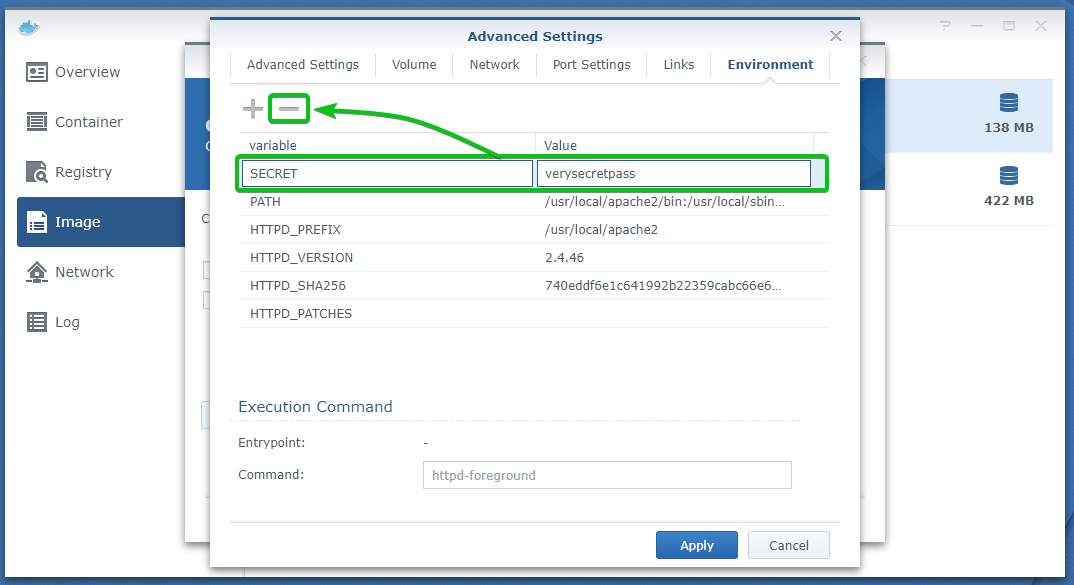Open Overview in the sidebar

click(x=87, y=72)
